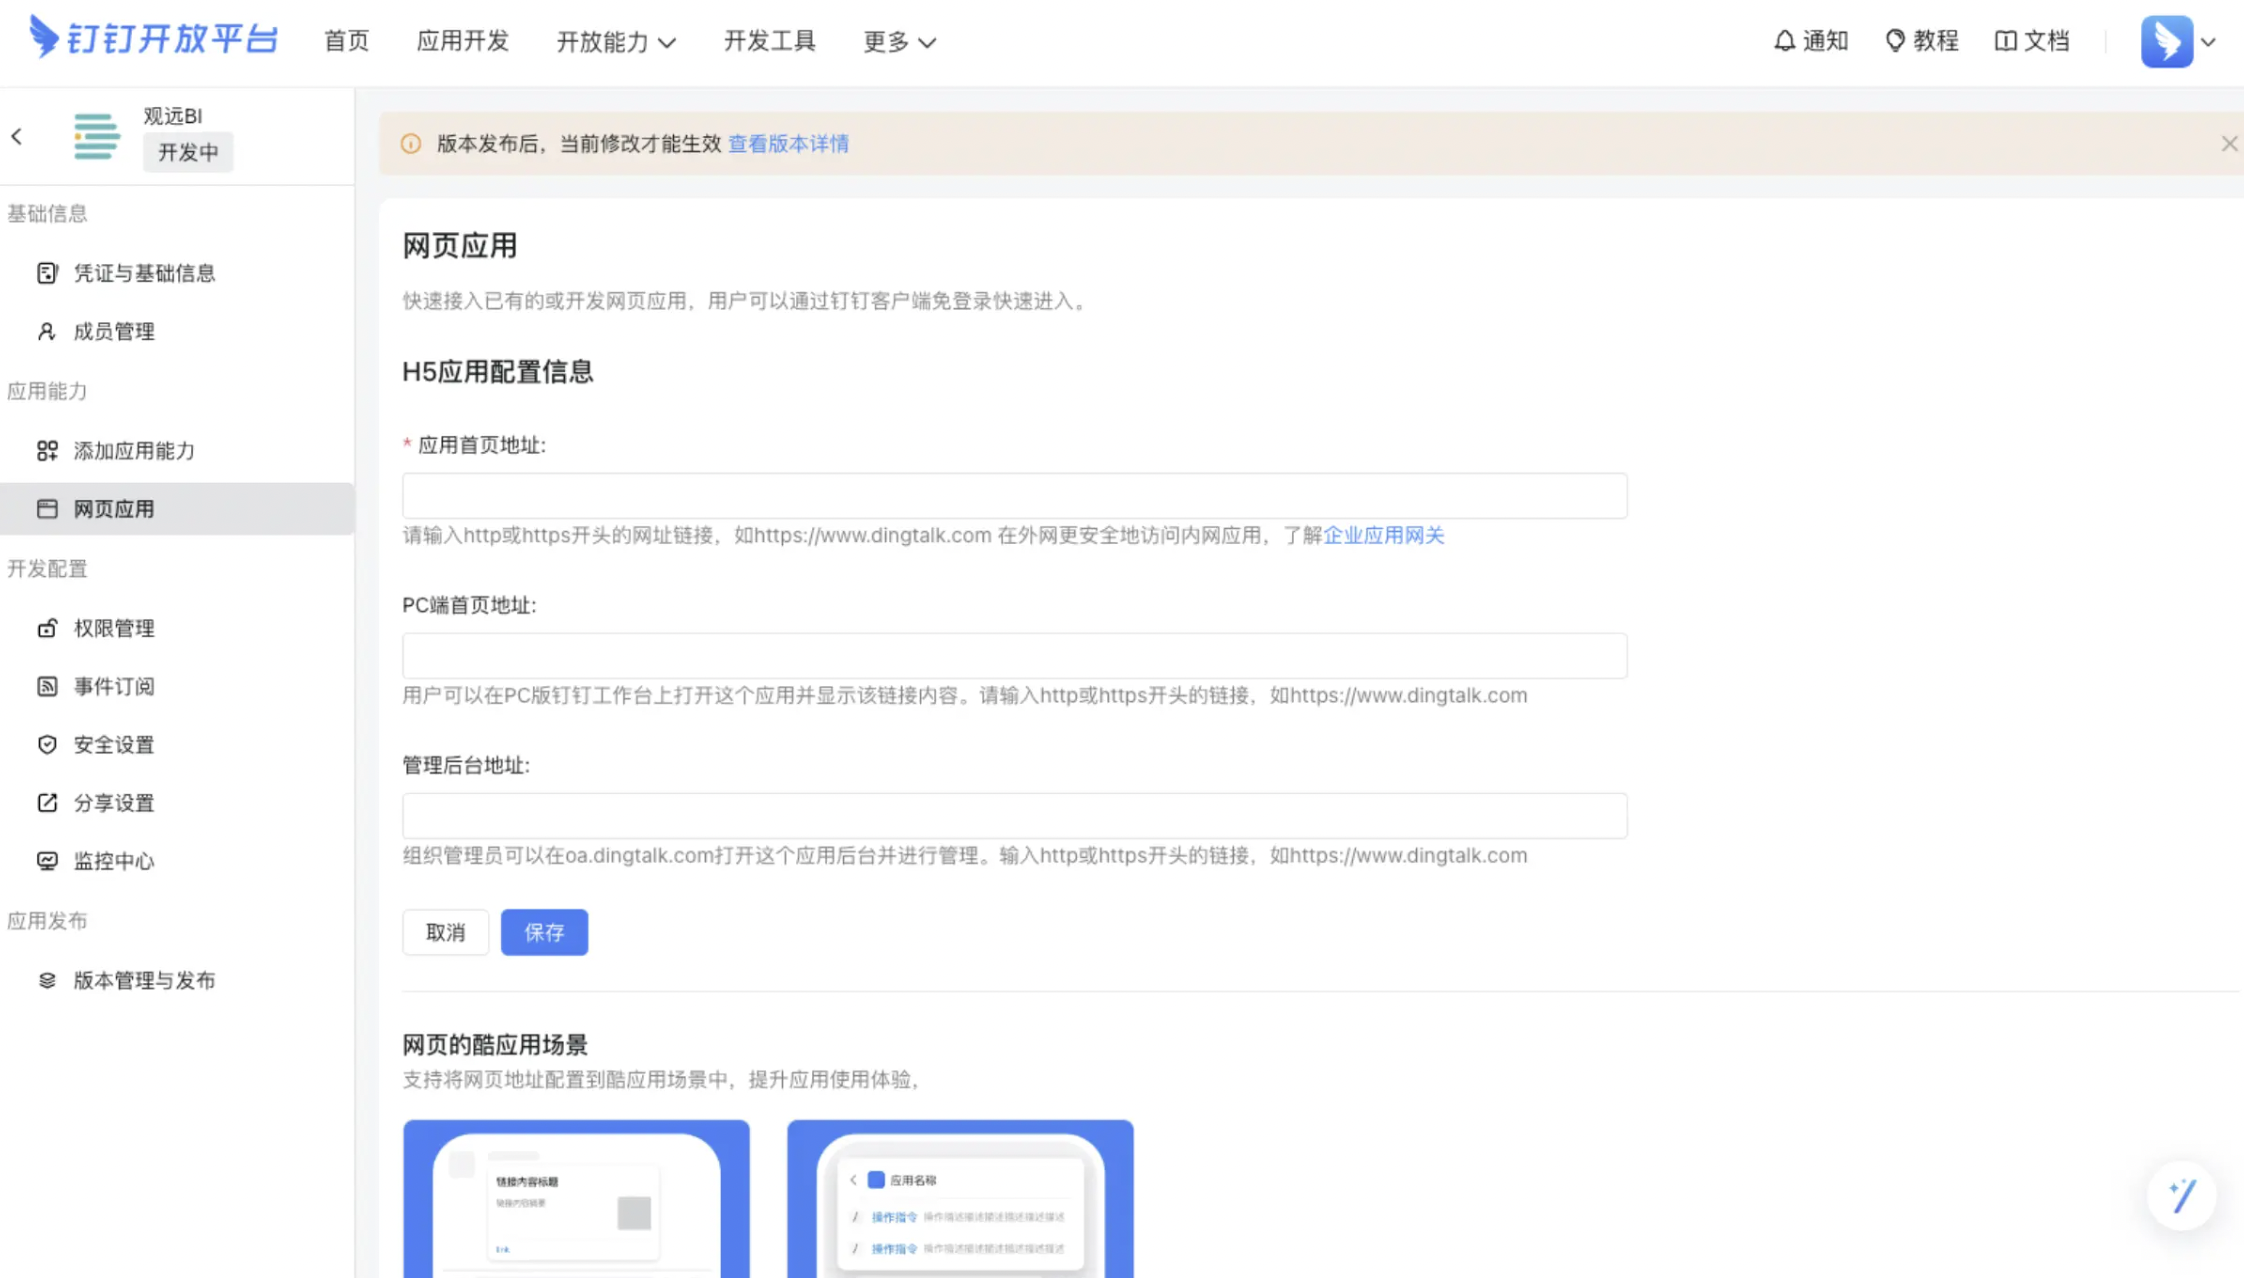Click the 成员管理 person icon

point(47,331)
